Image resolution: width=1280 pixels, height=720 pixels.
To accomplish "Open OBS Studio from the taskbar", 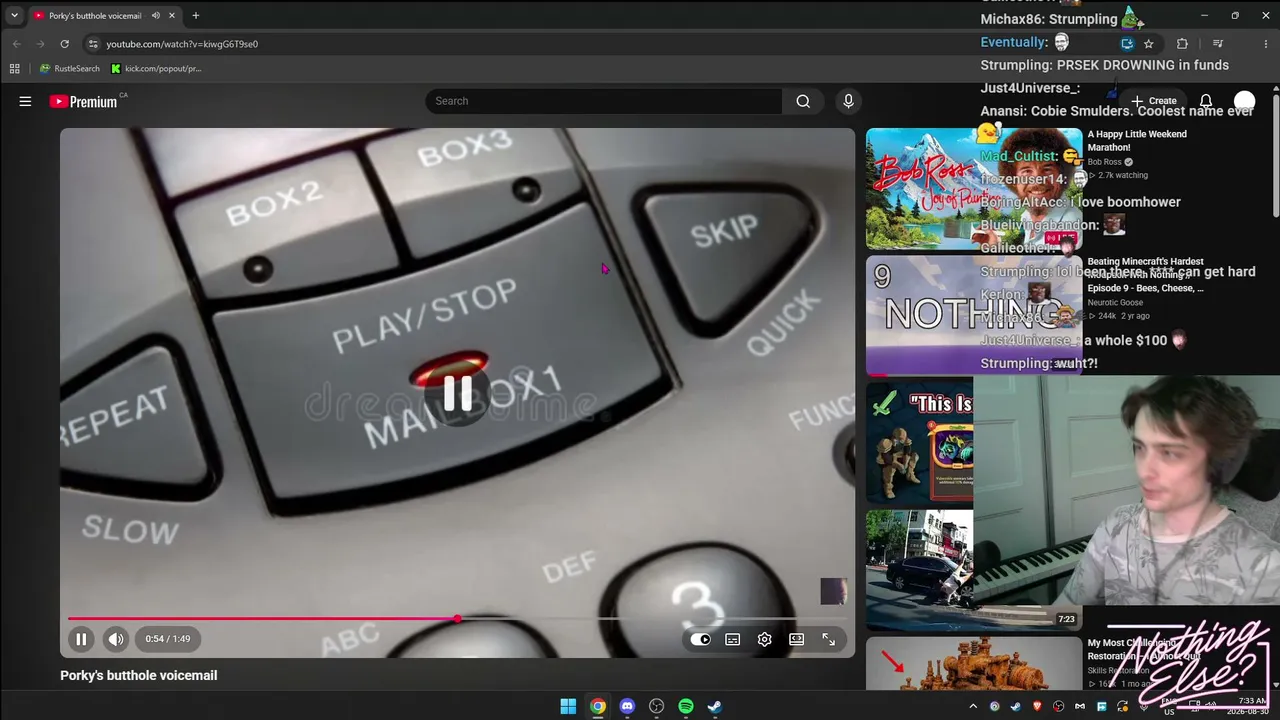I will coord(656,706).
